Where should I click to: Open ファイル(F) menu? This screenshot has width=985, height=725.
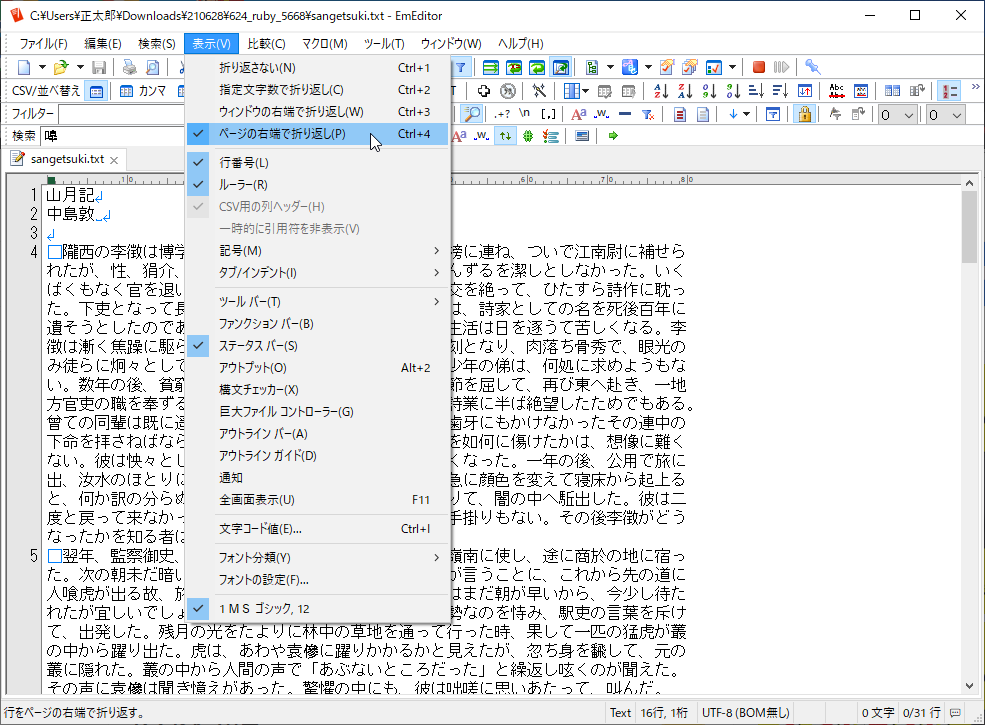pos(43,44)
